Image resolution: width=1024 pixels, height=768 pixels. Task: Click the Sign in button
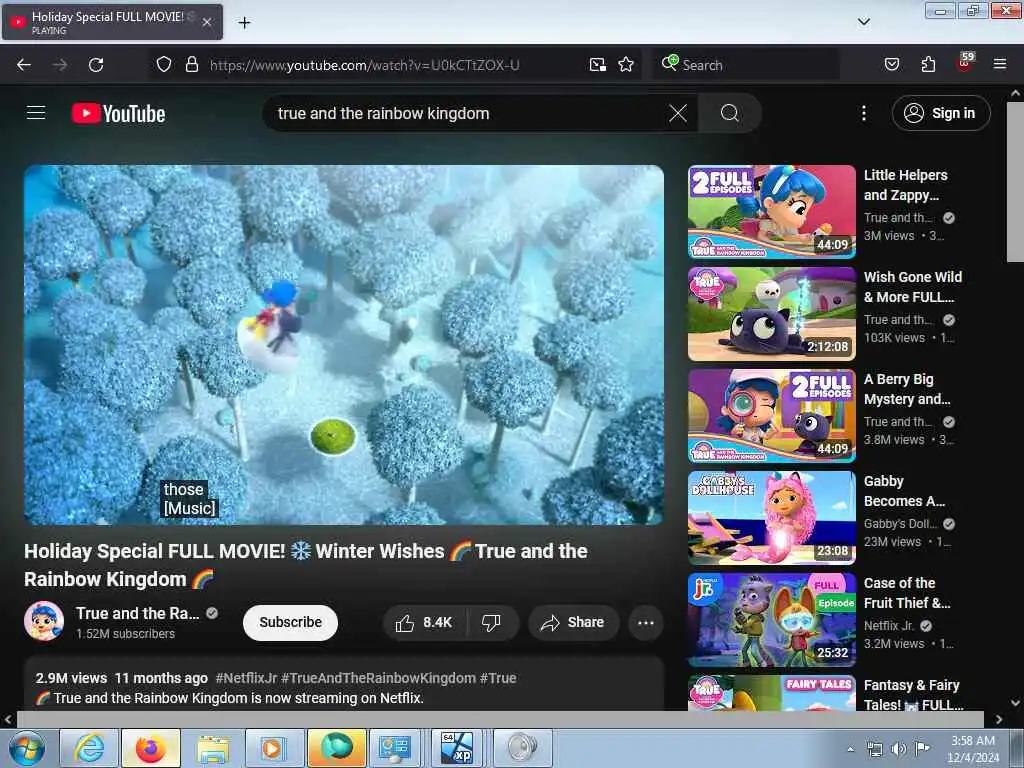[x=940, y=114]
